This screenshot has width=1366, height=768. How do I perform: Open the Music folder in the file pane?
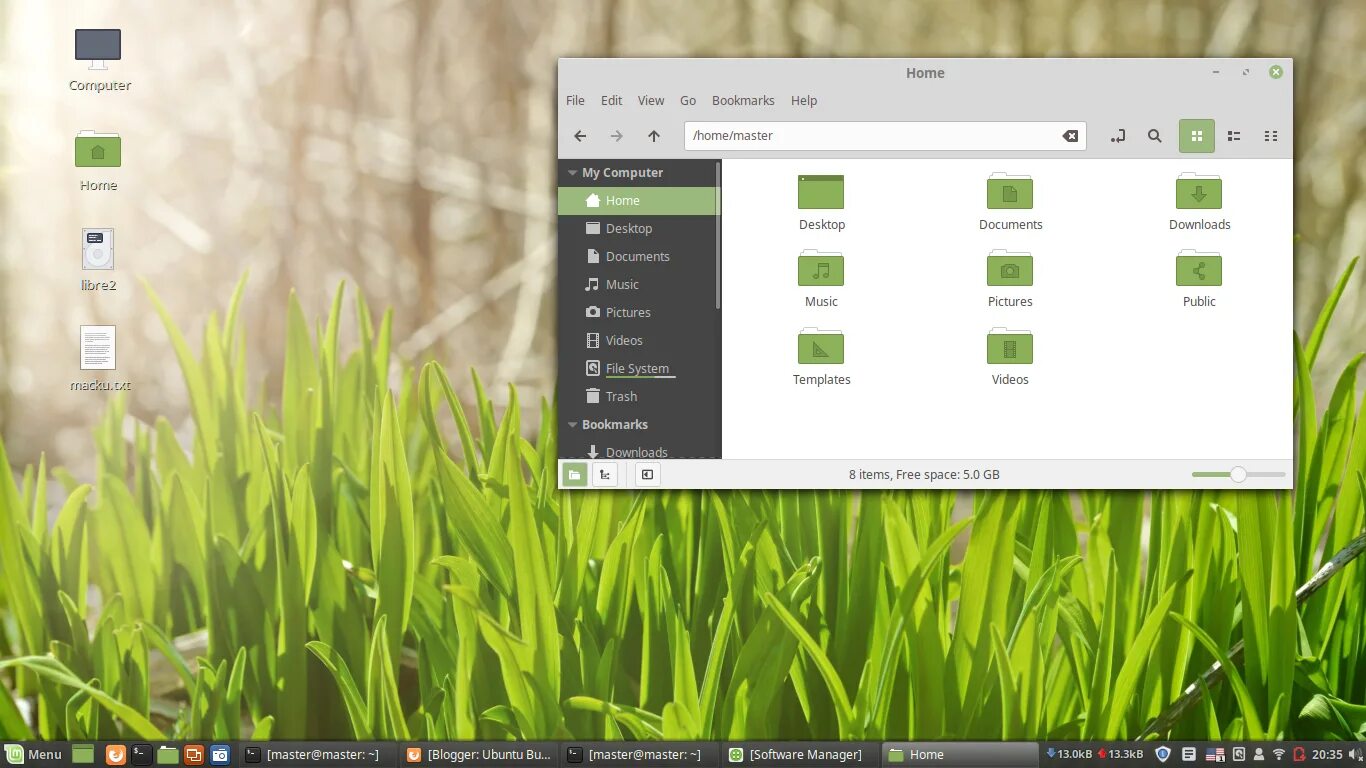coord(821,280)
